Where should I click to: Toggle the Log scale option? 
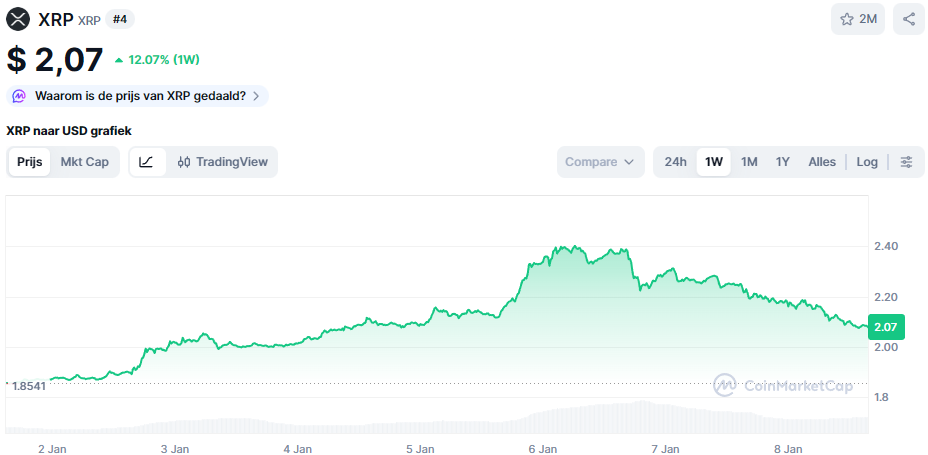coord(867,162)
